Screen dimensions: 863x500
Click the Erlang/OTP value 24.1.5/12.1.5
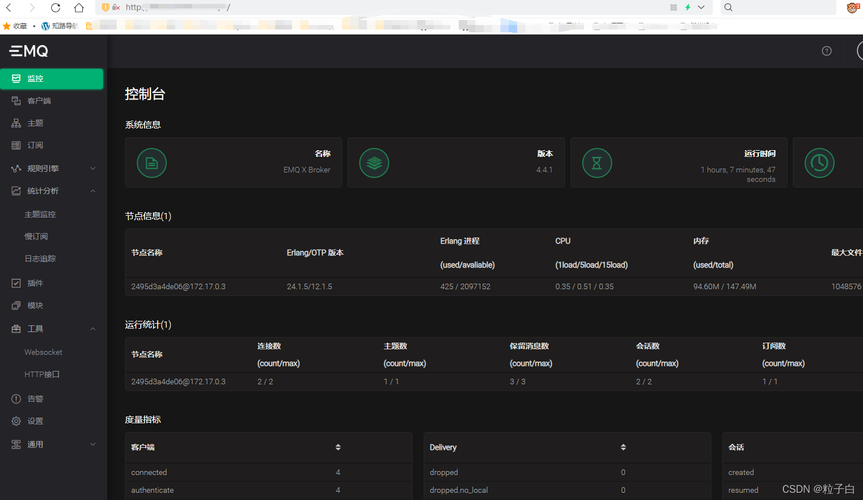click(x=309, y=286)
